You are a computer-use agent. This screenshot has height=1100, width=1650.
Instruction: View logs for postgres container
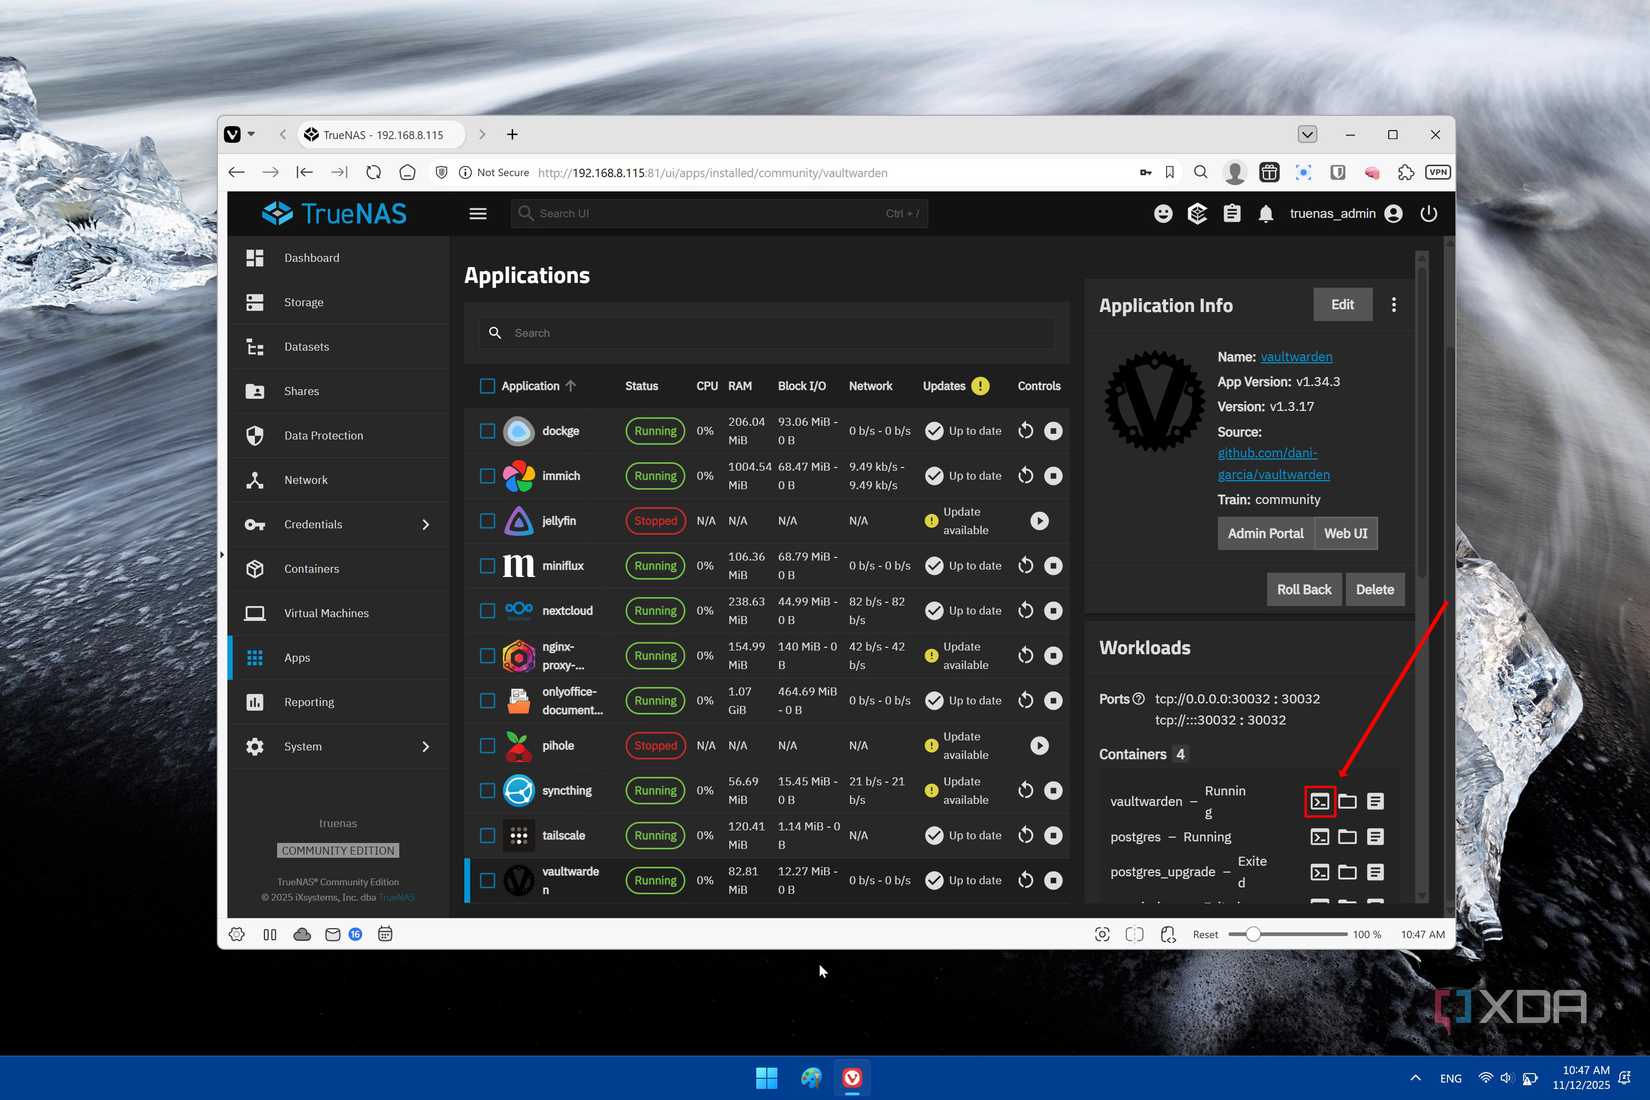pyautogui.click(x=1376, y=837)
